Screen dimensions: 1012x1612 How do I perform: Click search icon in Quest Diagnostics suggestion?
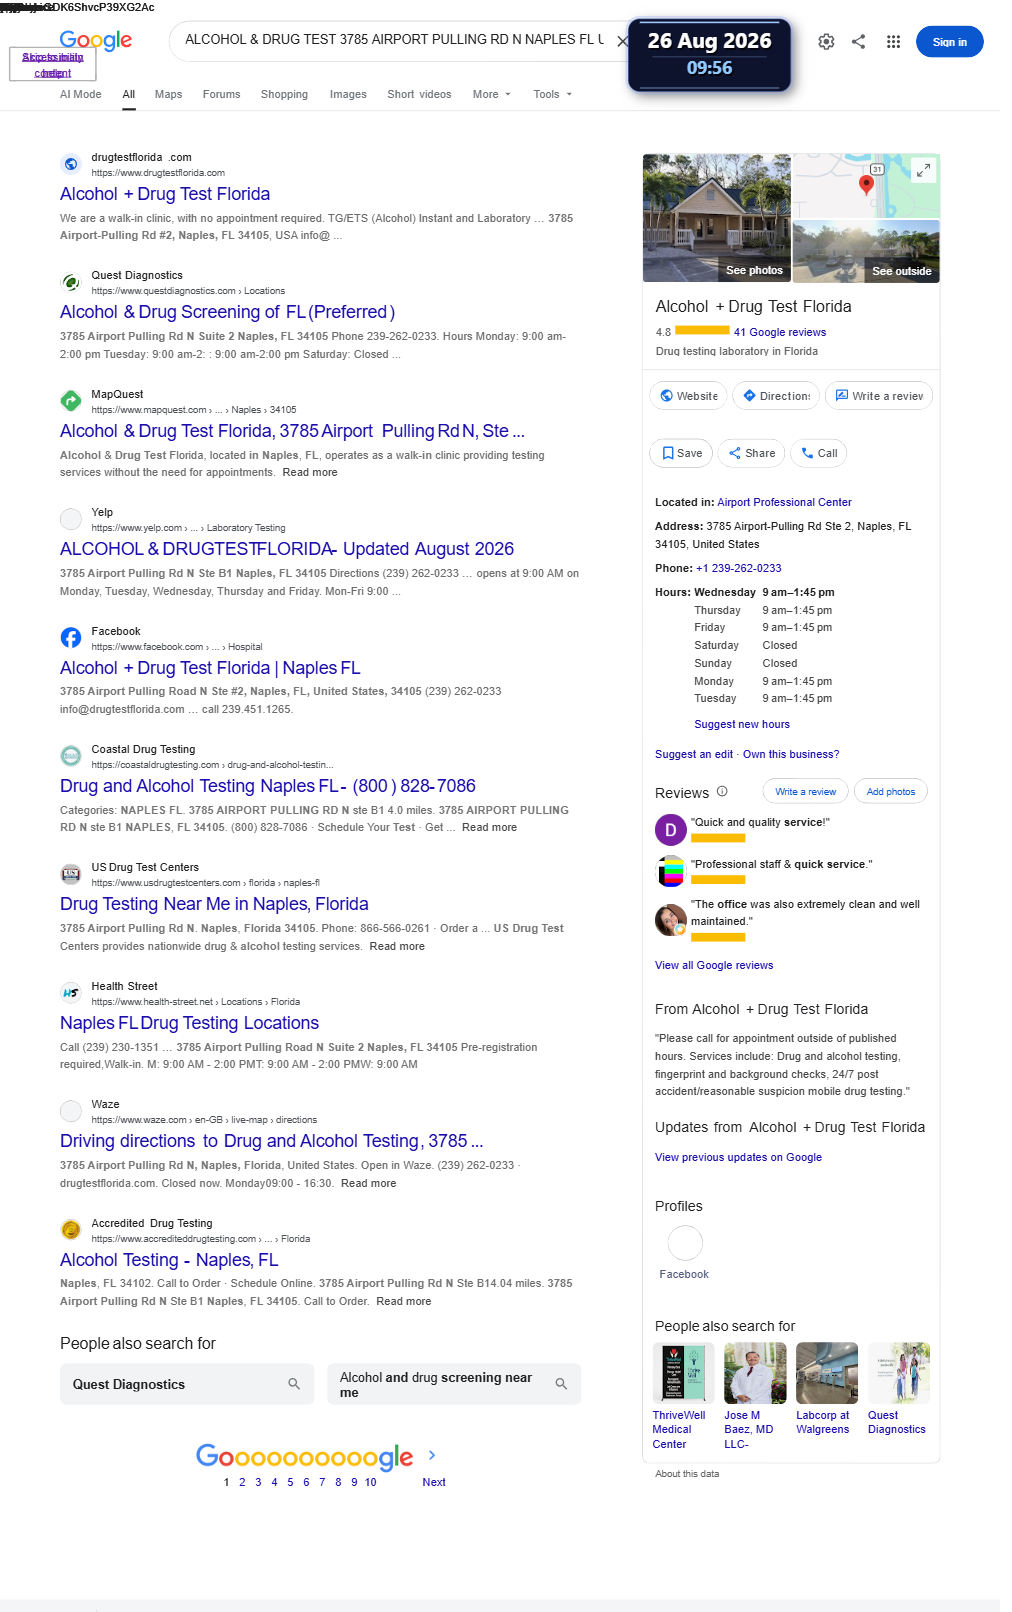pos(294,1384)
